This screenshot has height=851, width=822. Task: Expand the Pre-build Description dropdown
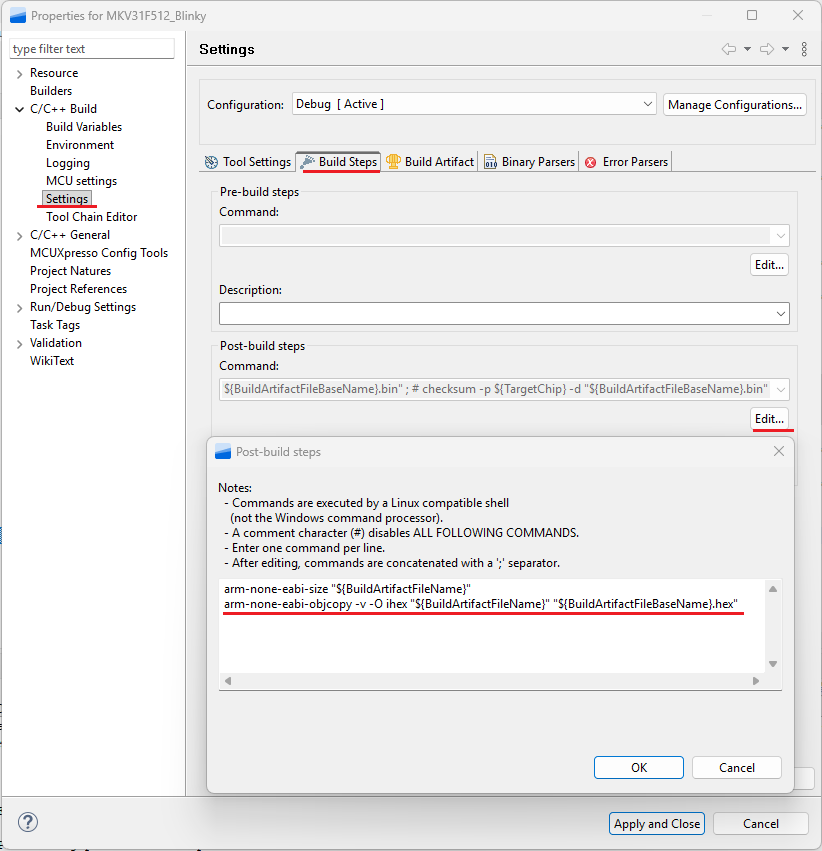(780, 314)
